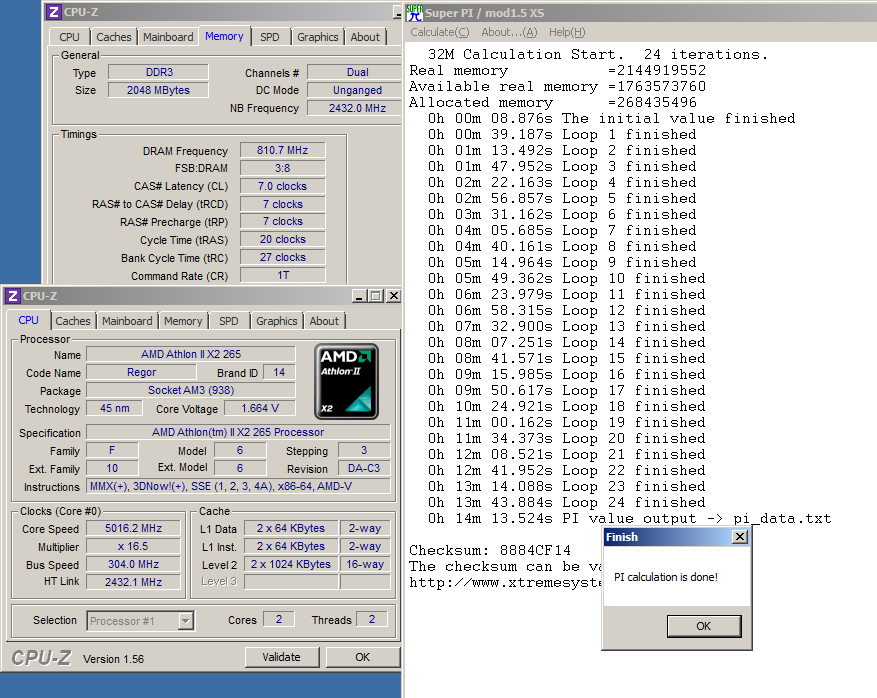
Task: Click the Cores count field
Action: (279, 619)
